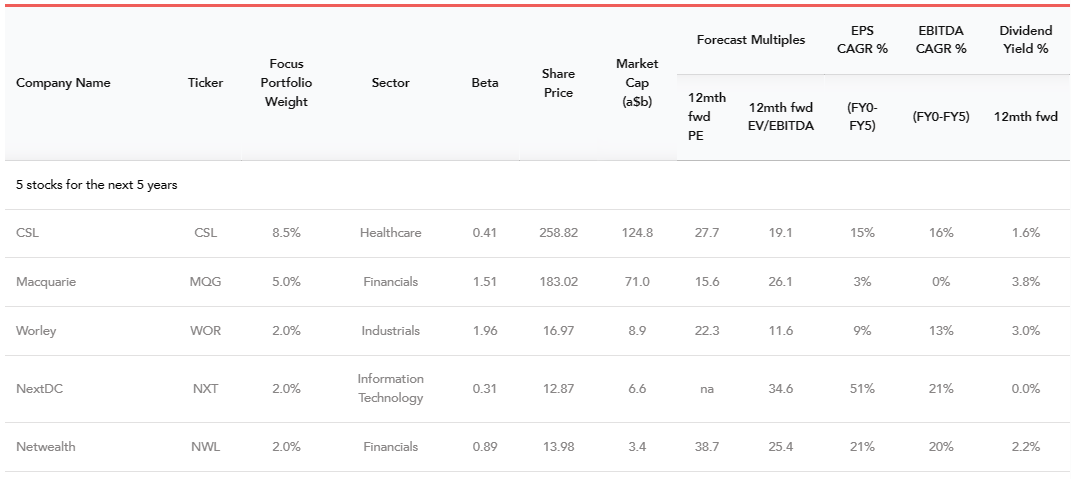
Task: Click NextDC's 51% EPS CAGR value
Action: (x=862, y=388)
